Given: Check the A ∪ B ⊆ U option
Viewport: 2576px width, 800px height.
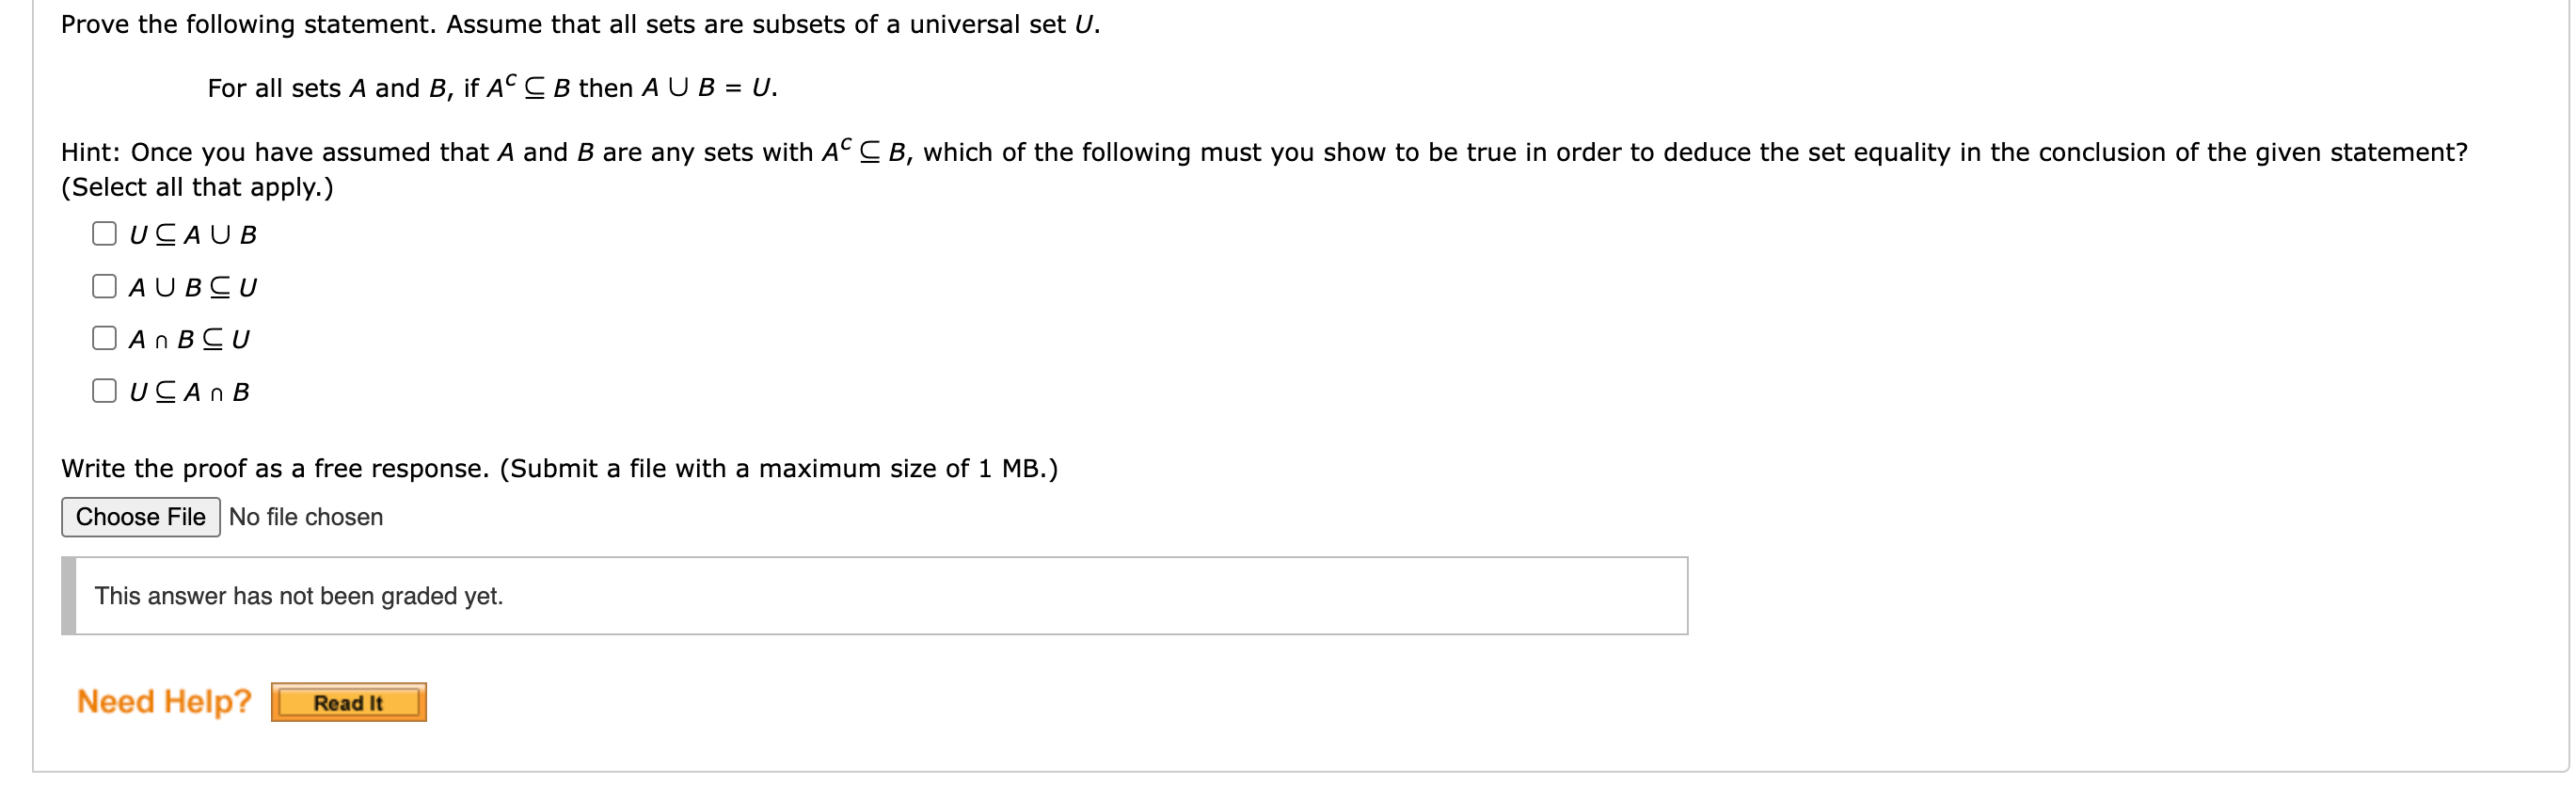Looking at the screenshot, I should tap(105, 286).
